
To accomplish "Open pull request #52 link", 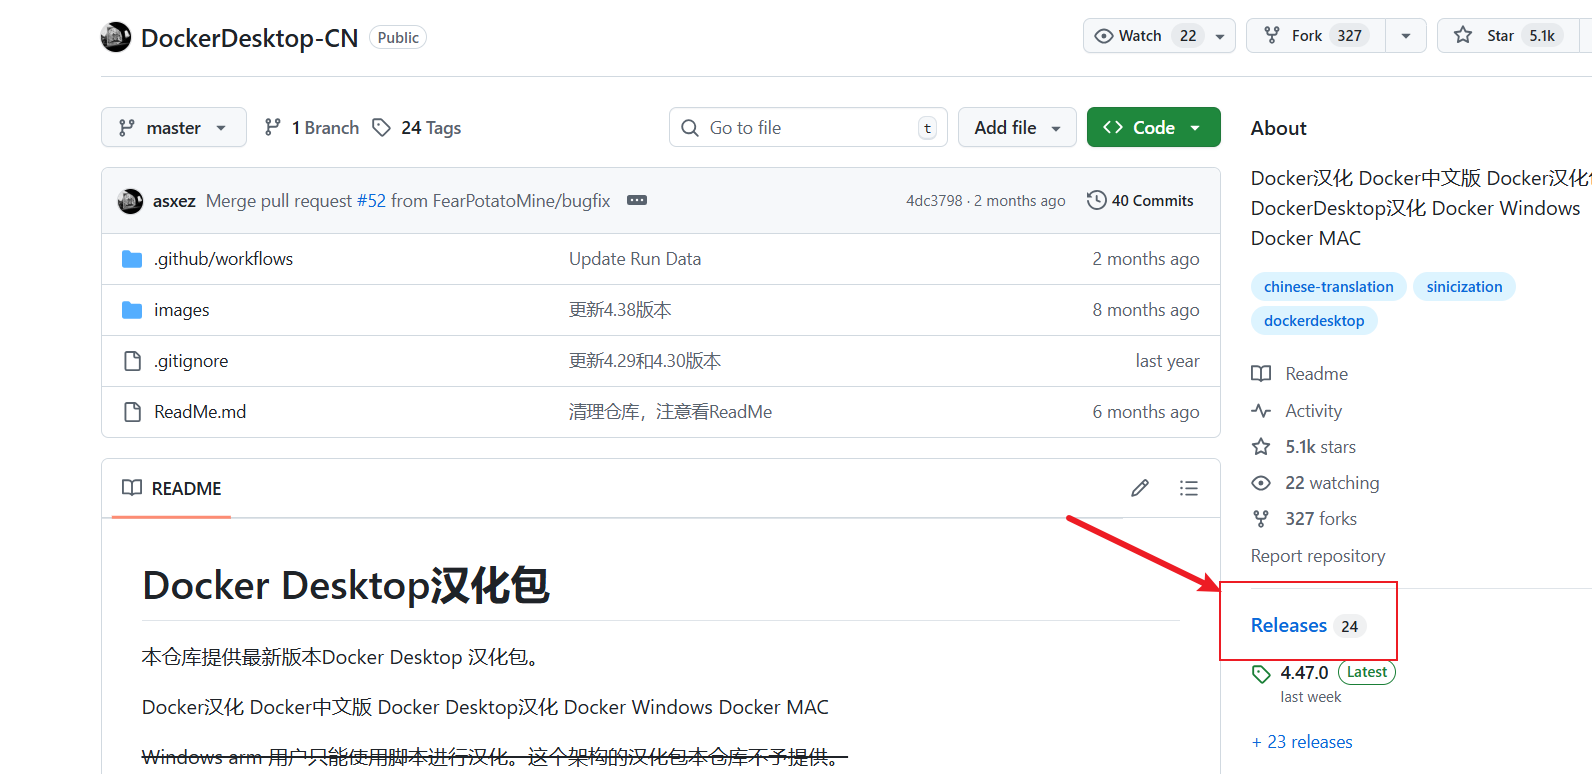I will (x=371, y=201).
